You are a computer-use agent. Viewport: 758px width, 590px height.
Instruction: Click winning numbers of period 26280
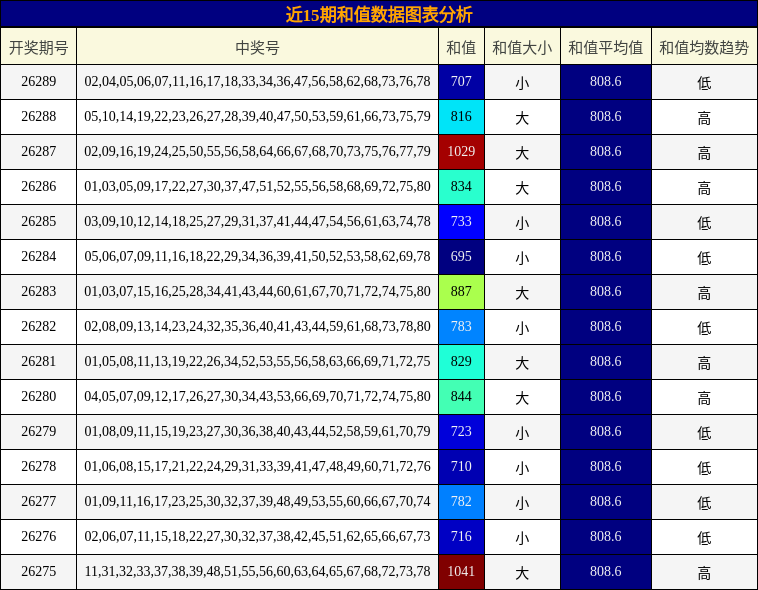pos(257,397)
